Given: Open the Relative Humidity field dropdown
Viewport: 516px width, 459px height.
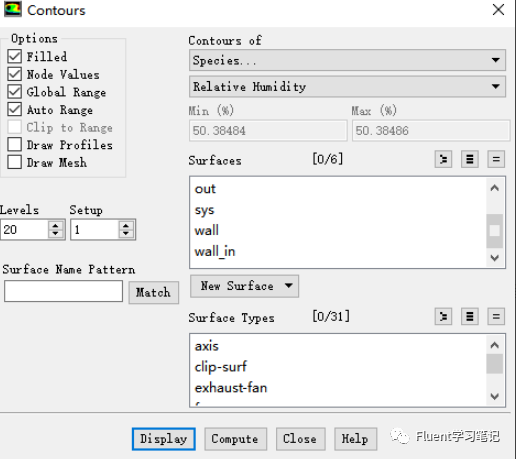Looking at the screenshot, I should click(347, 87).
